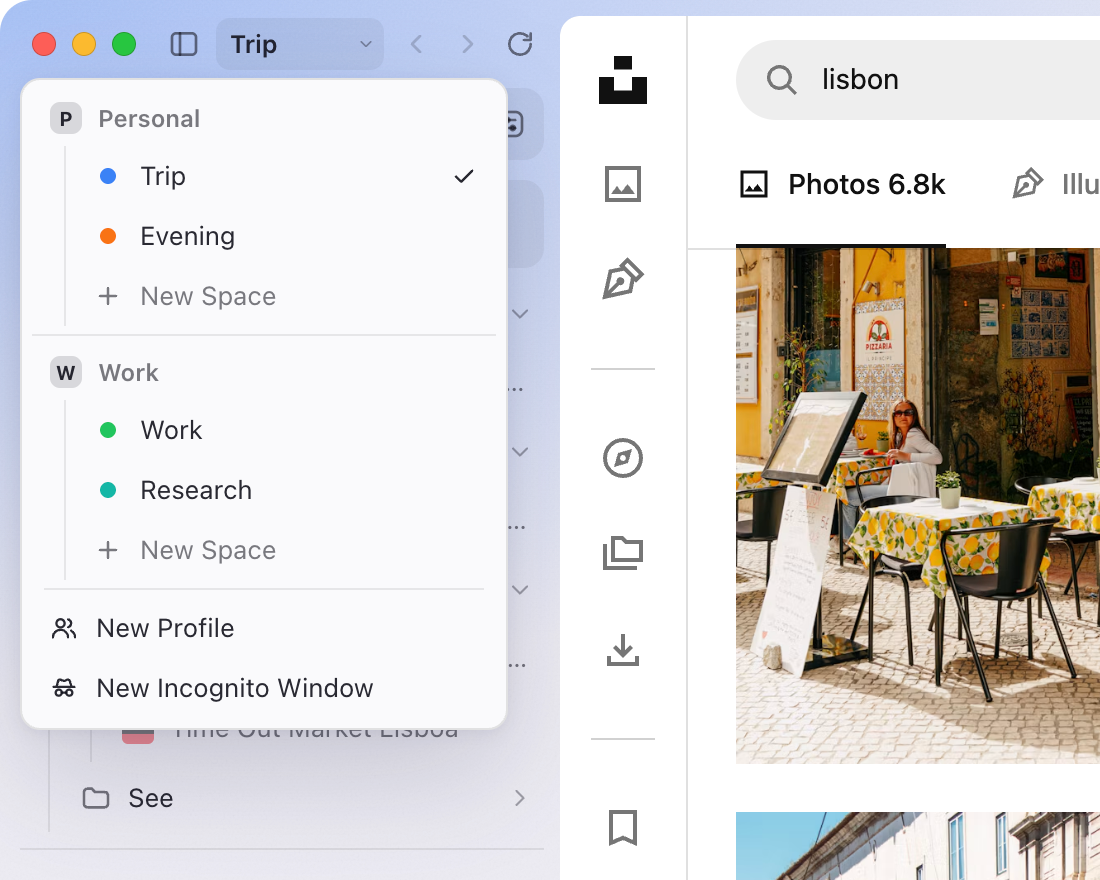Click the teal Research color dot
The image size is (1100, 880).
pyautogui.click(x=108, y=490)
